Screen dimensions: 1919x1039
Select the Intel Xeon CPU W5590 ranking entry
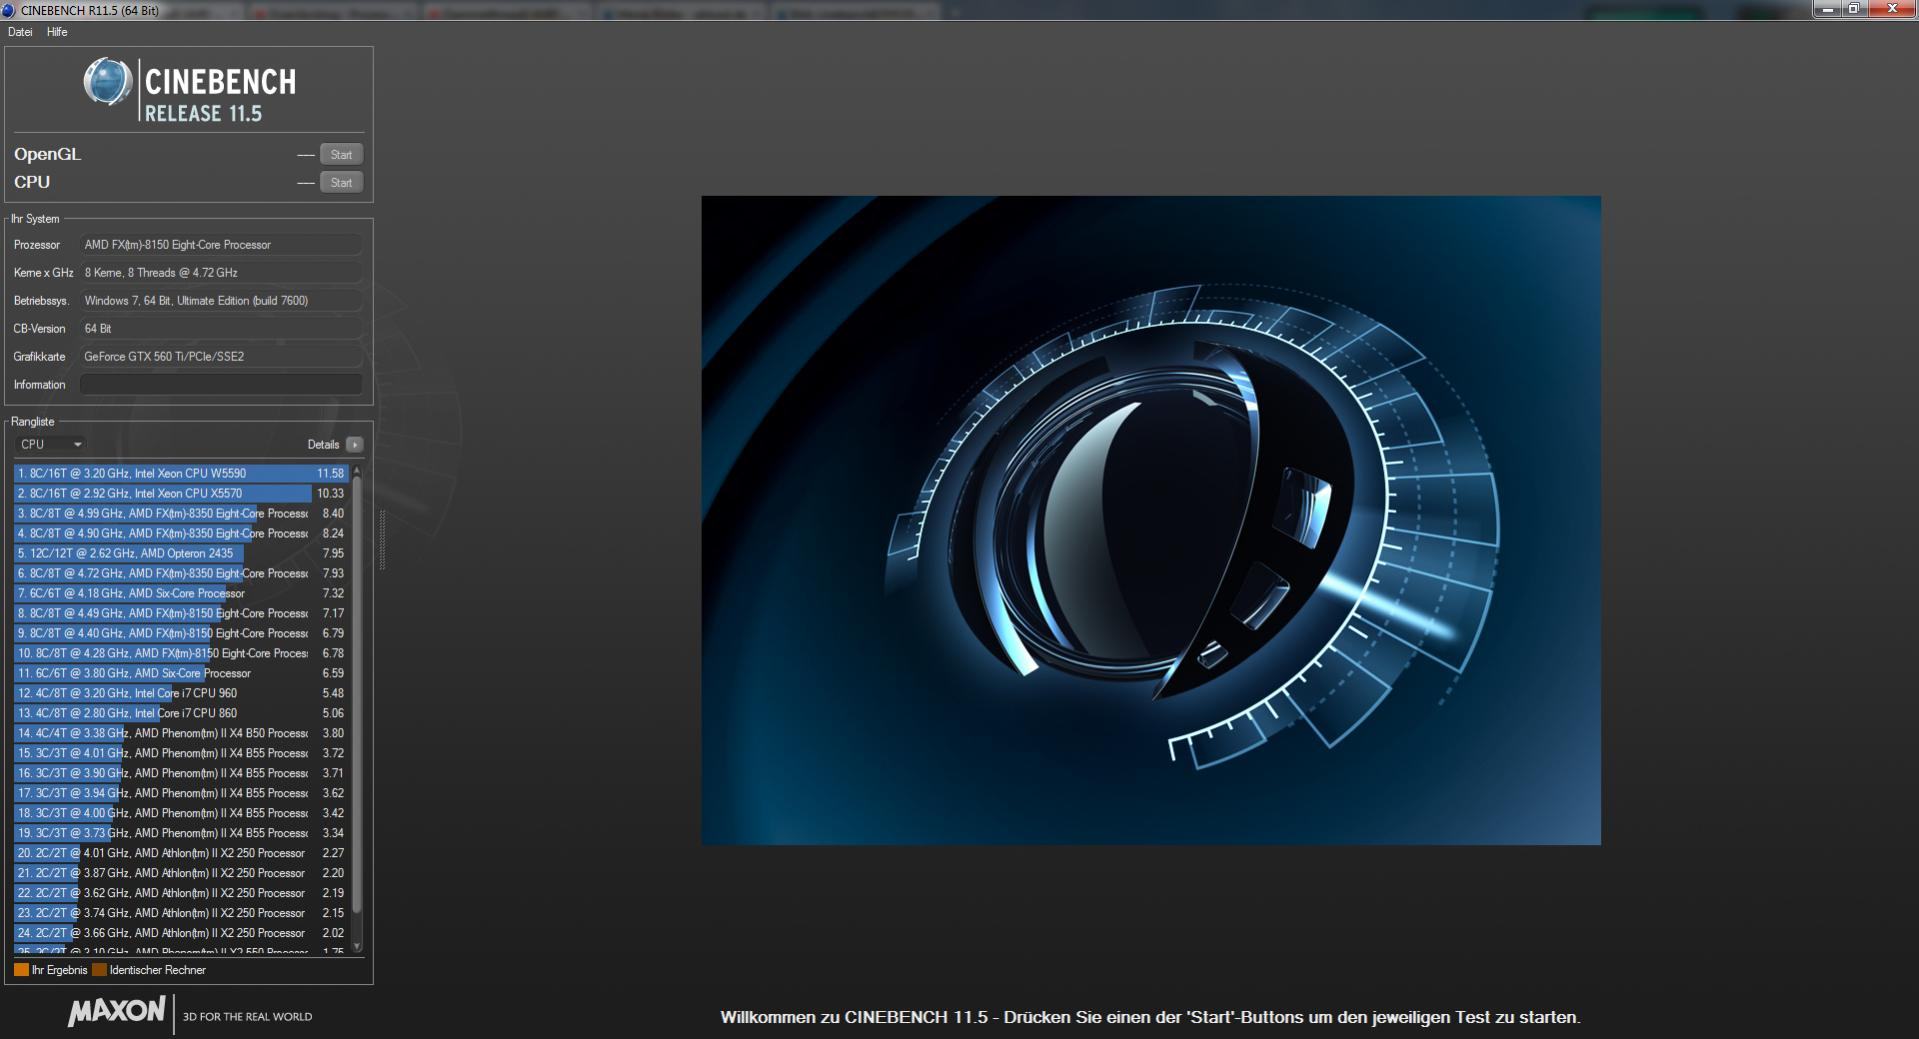(181, 473)
